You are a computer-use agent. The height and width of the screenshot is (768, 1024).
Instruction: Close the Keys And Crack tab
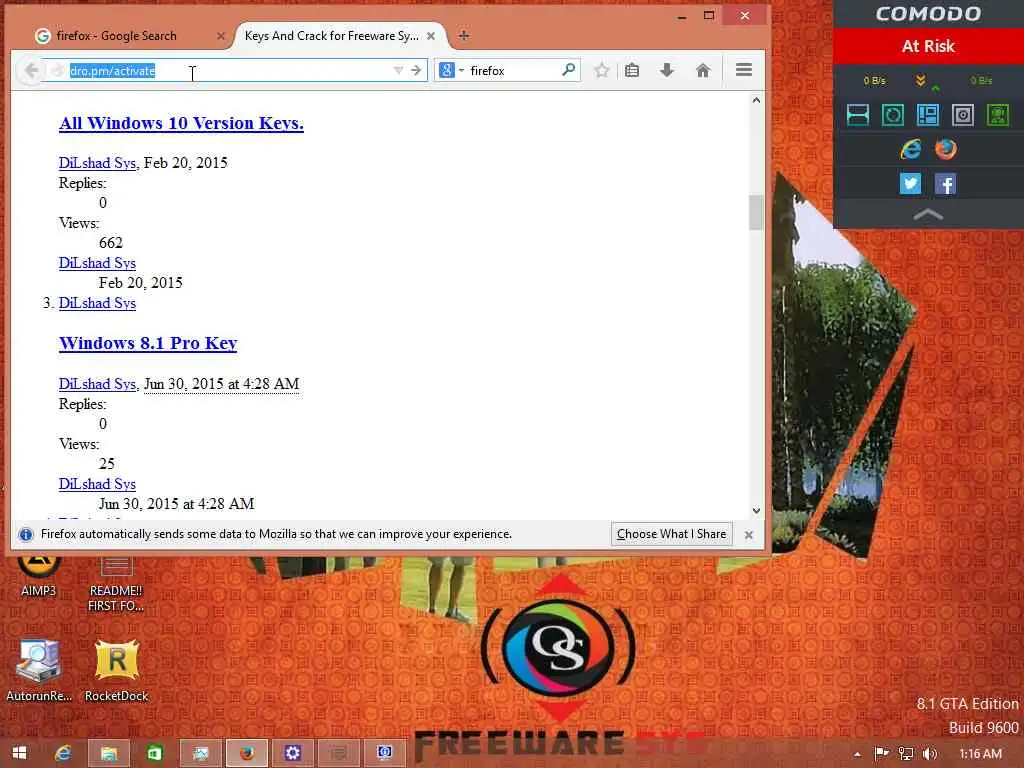(431, 36)
